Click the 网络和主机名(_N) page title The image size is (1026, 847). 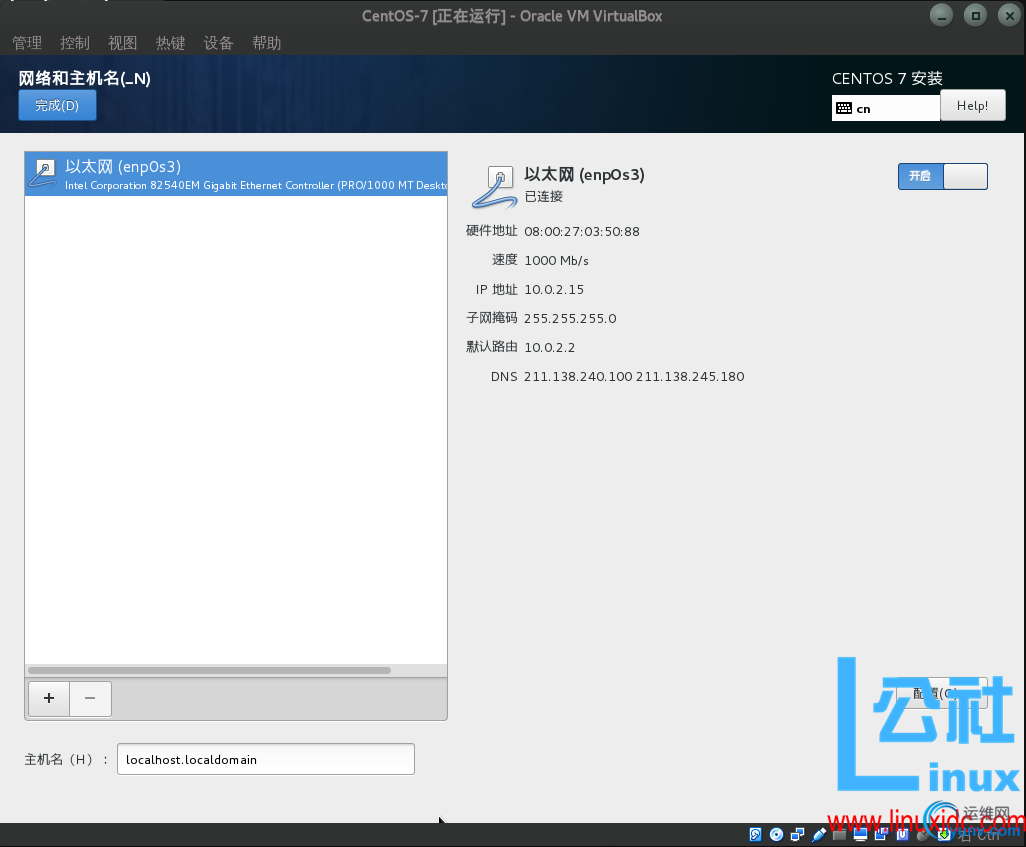click(84, 79)
